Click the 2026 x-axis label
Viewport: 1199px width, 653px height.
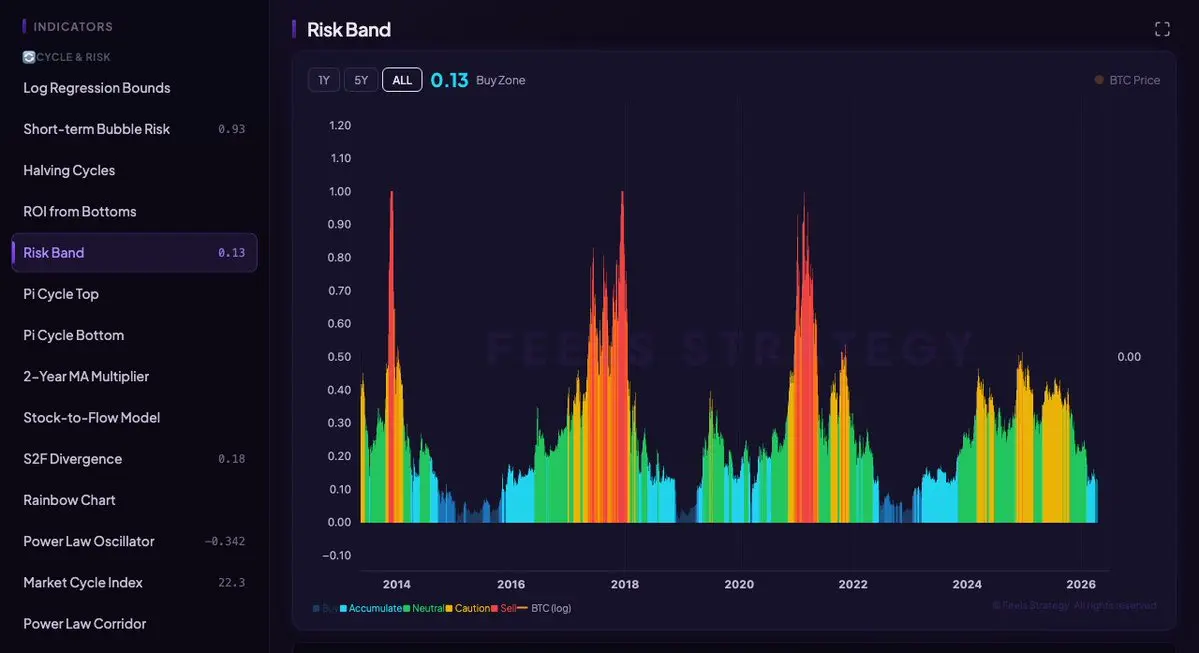tap(1080, 584)
